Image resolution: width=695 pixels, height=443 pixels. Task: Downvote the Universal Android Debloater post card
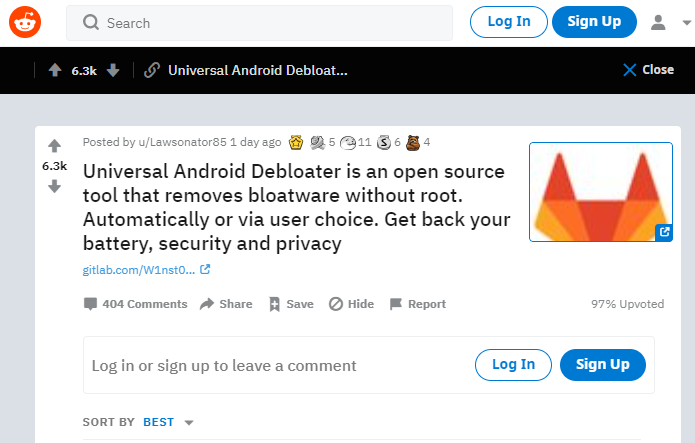click(x=54, y=186)
